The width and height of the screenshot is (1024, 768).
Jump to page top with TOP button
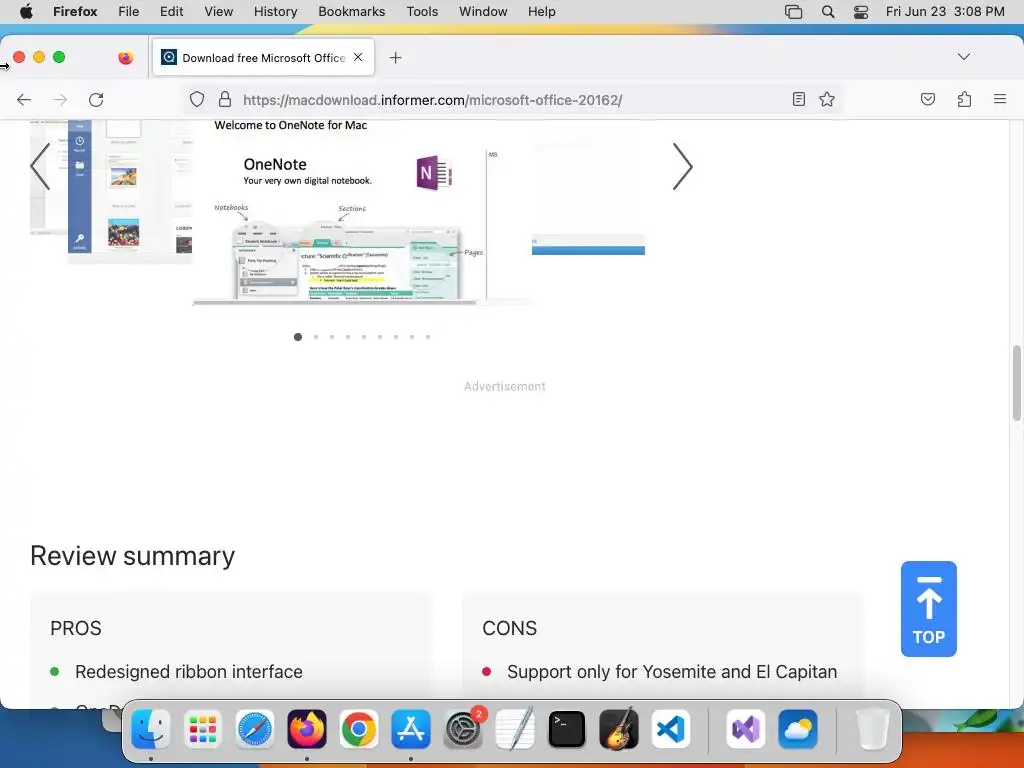928,609
